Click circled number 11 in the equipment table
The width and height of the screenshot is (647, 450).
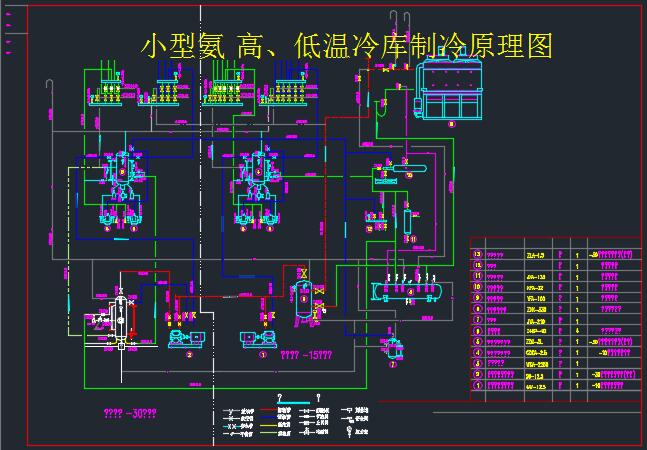click(478, 276)
